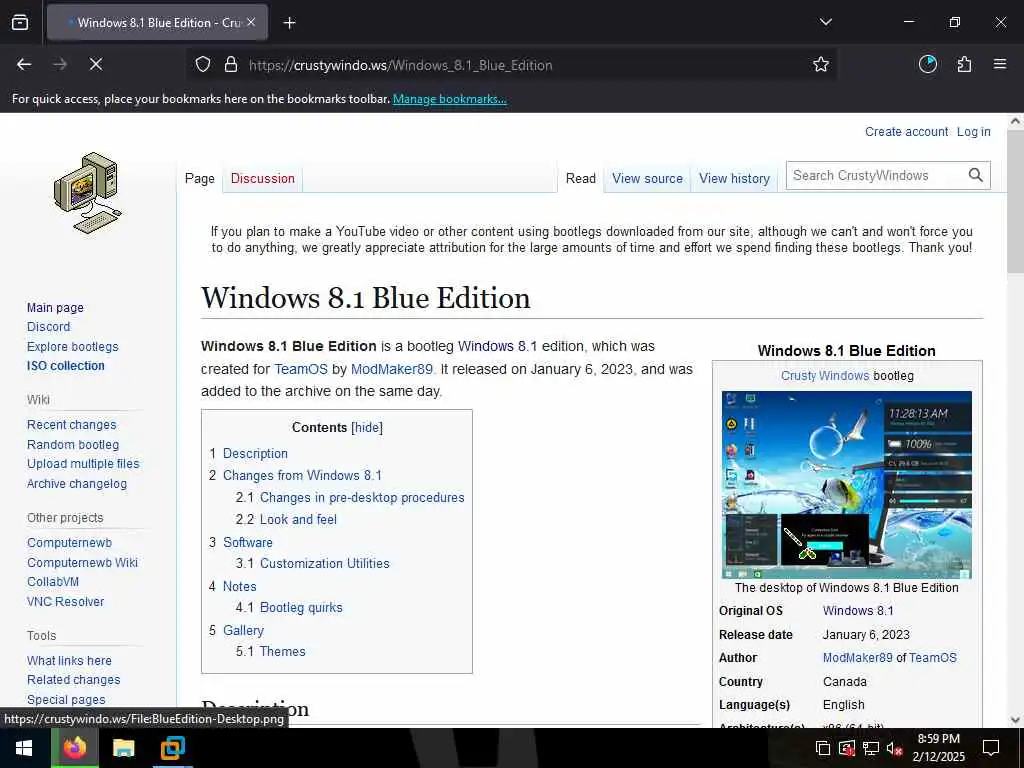Open Recent changes link
Image resolution: width=1024 pixels, height=768 pixels.
tap(72, 424)
